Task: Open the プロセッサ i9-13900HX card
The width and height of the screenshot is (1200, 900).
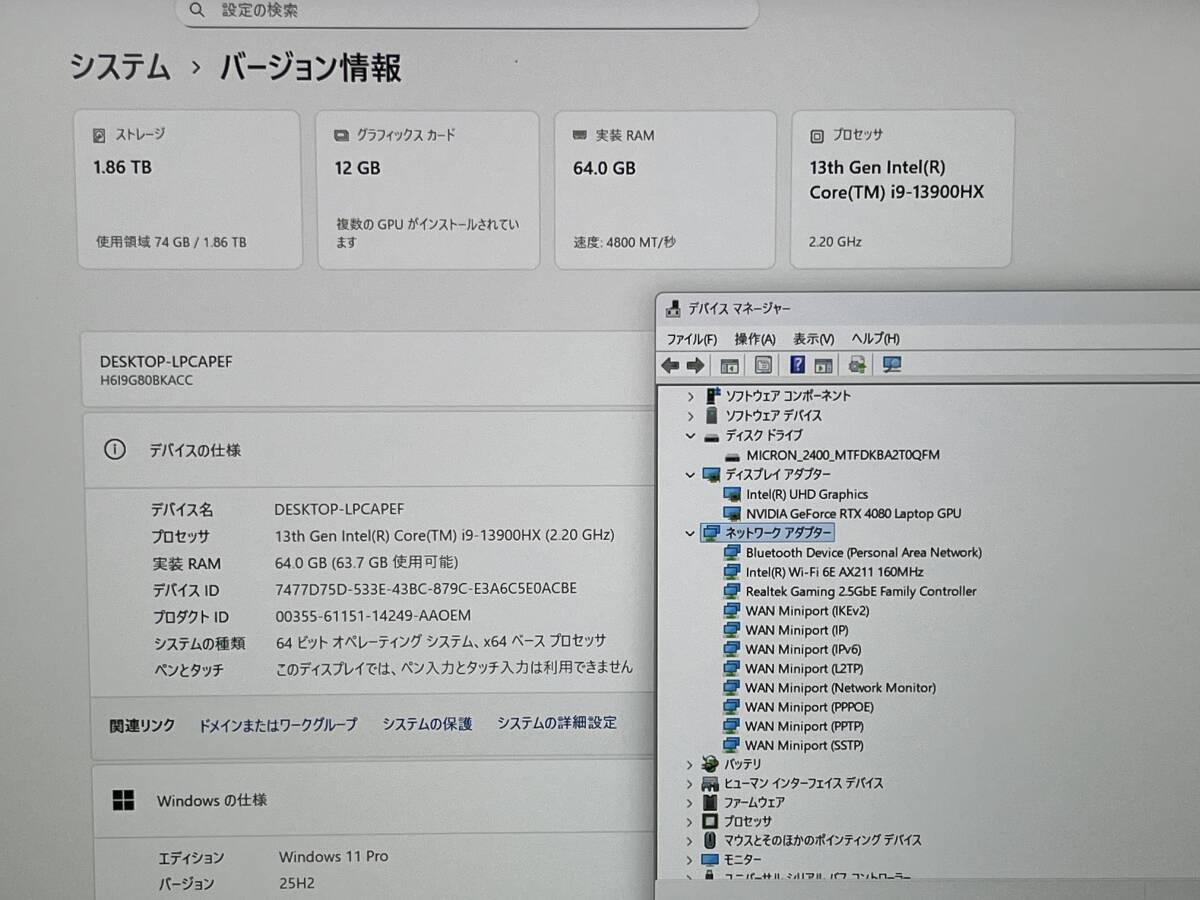Action: (902, 189)
